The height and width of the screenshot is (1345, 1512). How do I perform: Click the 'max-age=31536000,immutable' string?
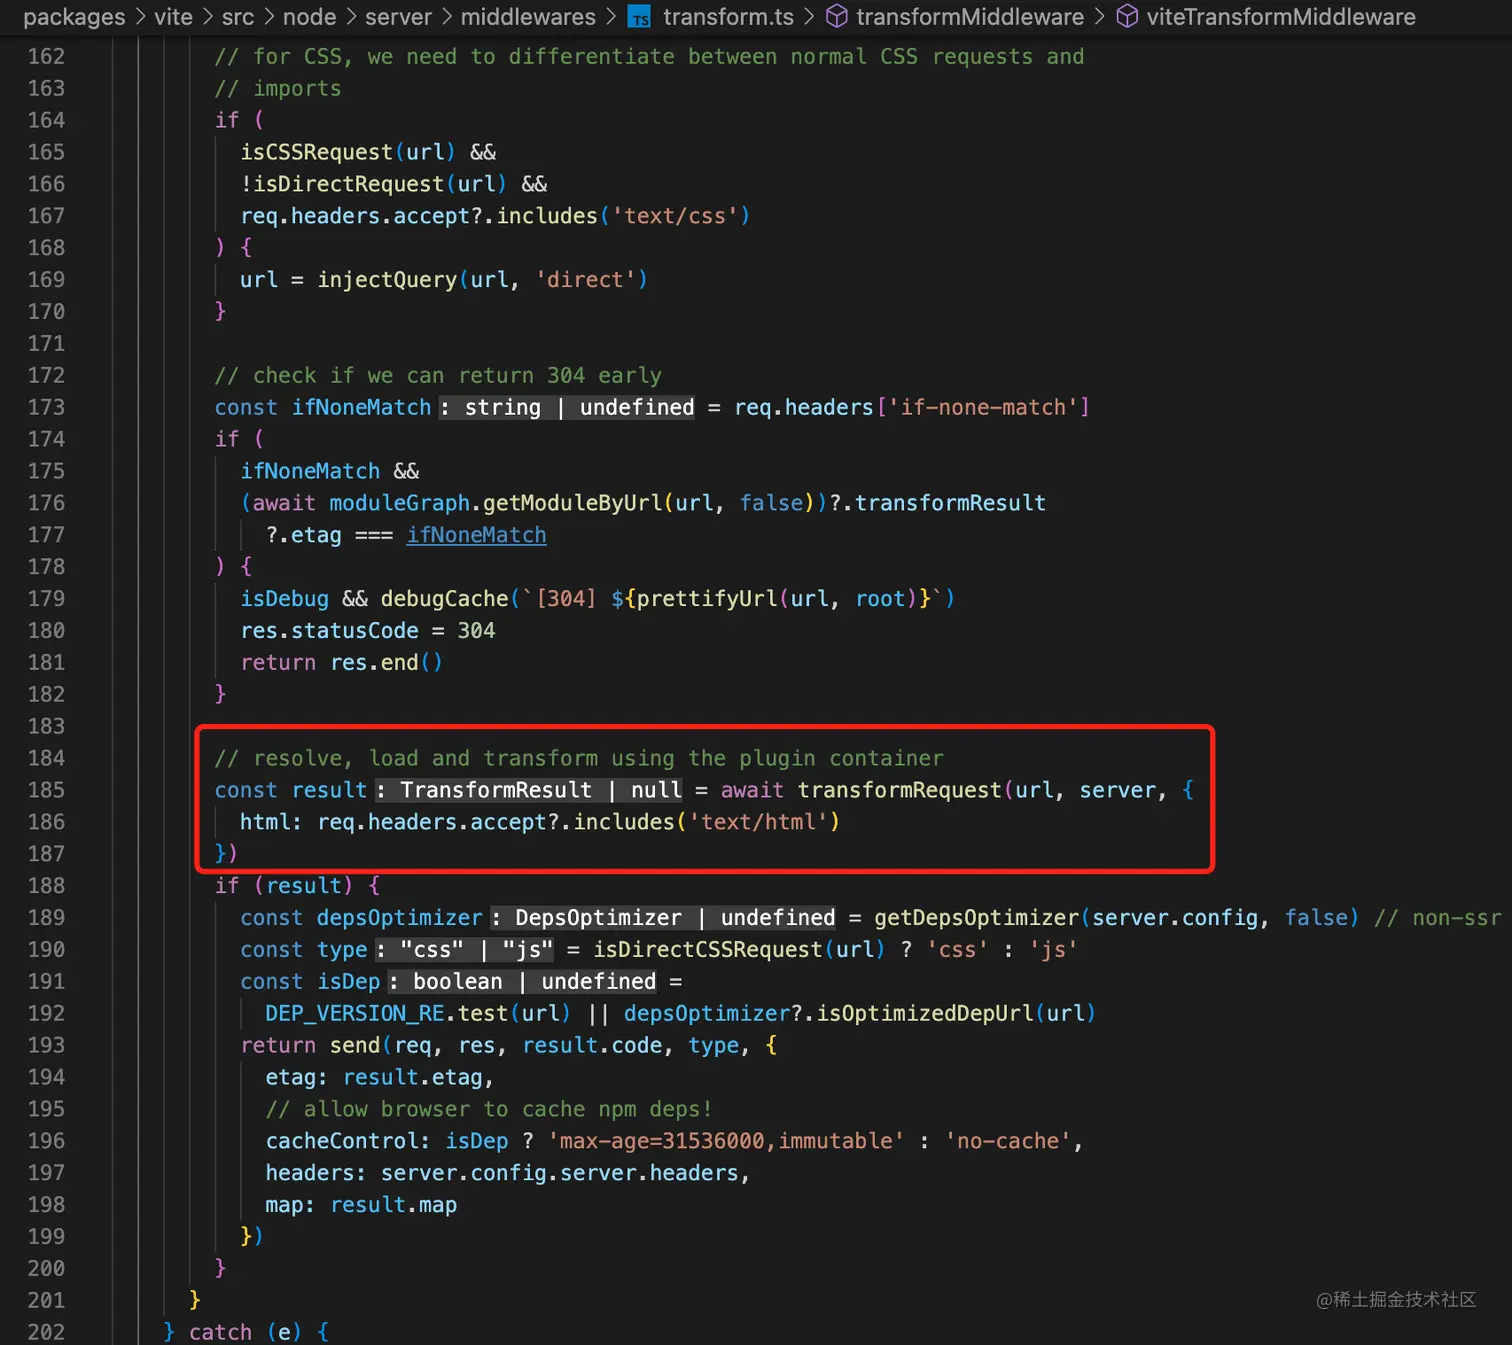[x=726, y=1141]
